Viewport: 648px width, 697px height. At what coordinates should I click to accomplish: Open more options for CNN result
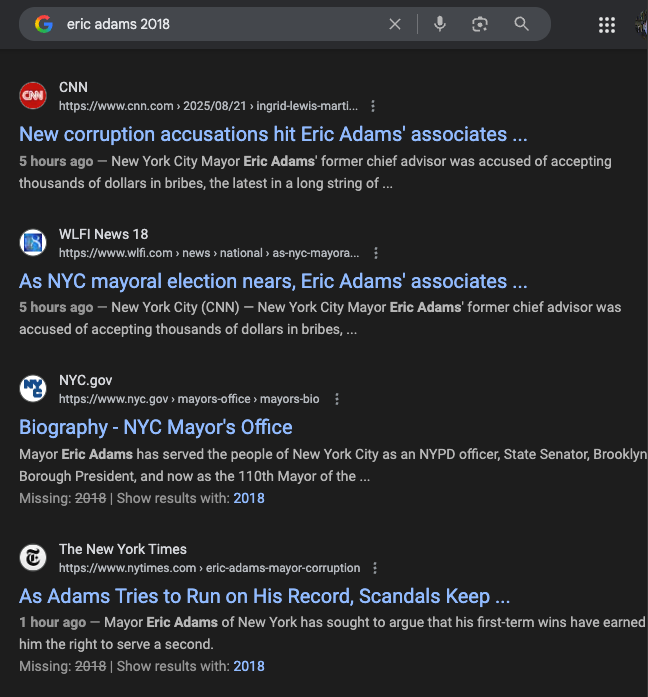pos(373,106)
